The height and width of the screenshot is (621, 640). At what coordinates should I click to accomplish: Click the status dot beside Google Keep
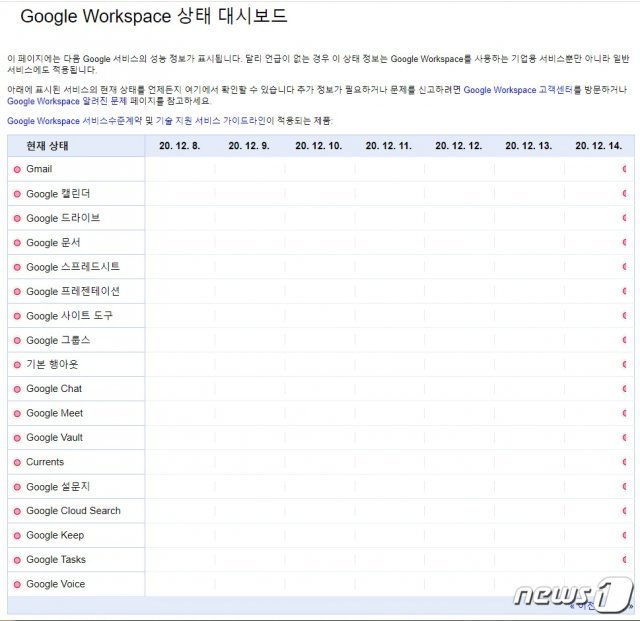click(x=17, y=536)
